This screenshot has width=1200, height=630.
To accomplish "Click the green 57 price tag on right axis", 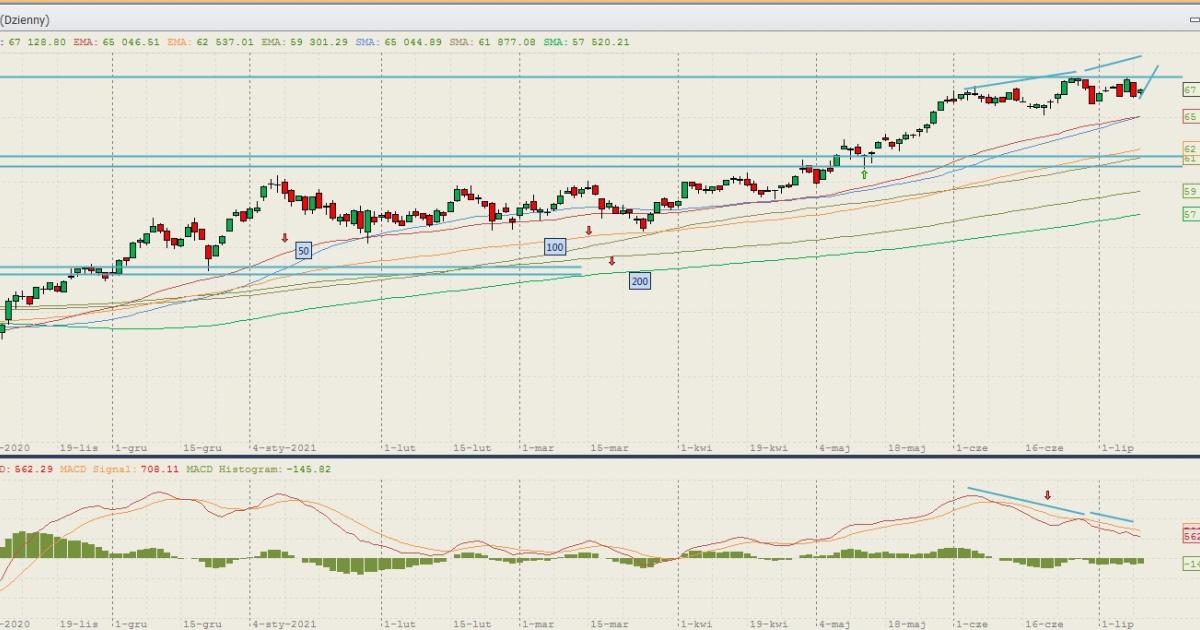I will tap(1190, 214).
